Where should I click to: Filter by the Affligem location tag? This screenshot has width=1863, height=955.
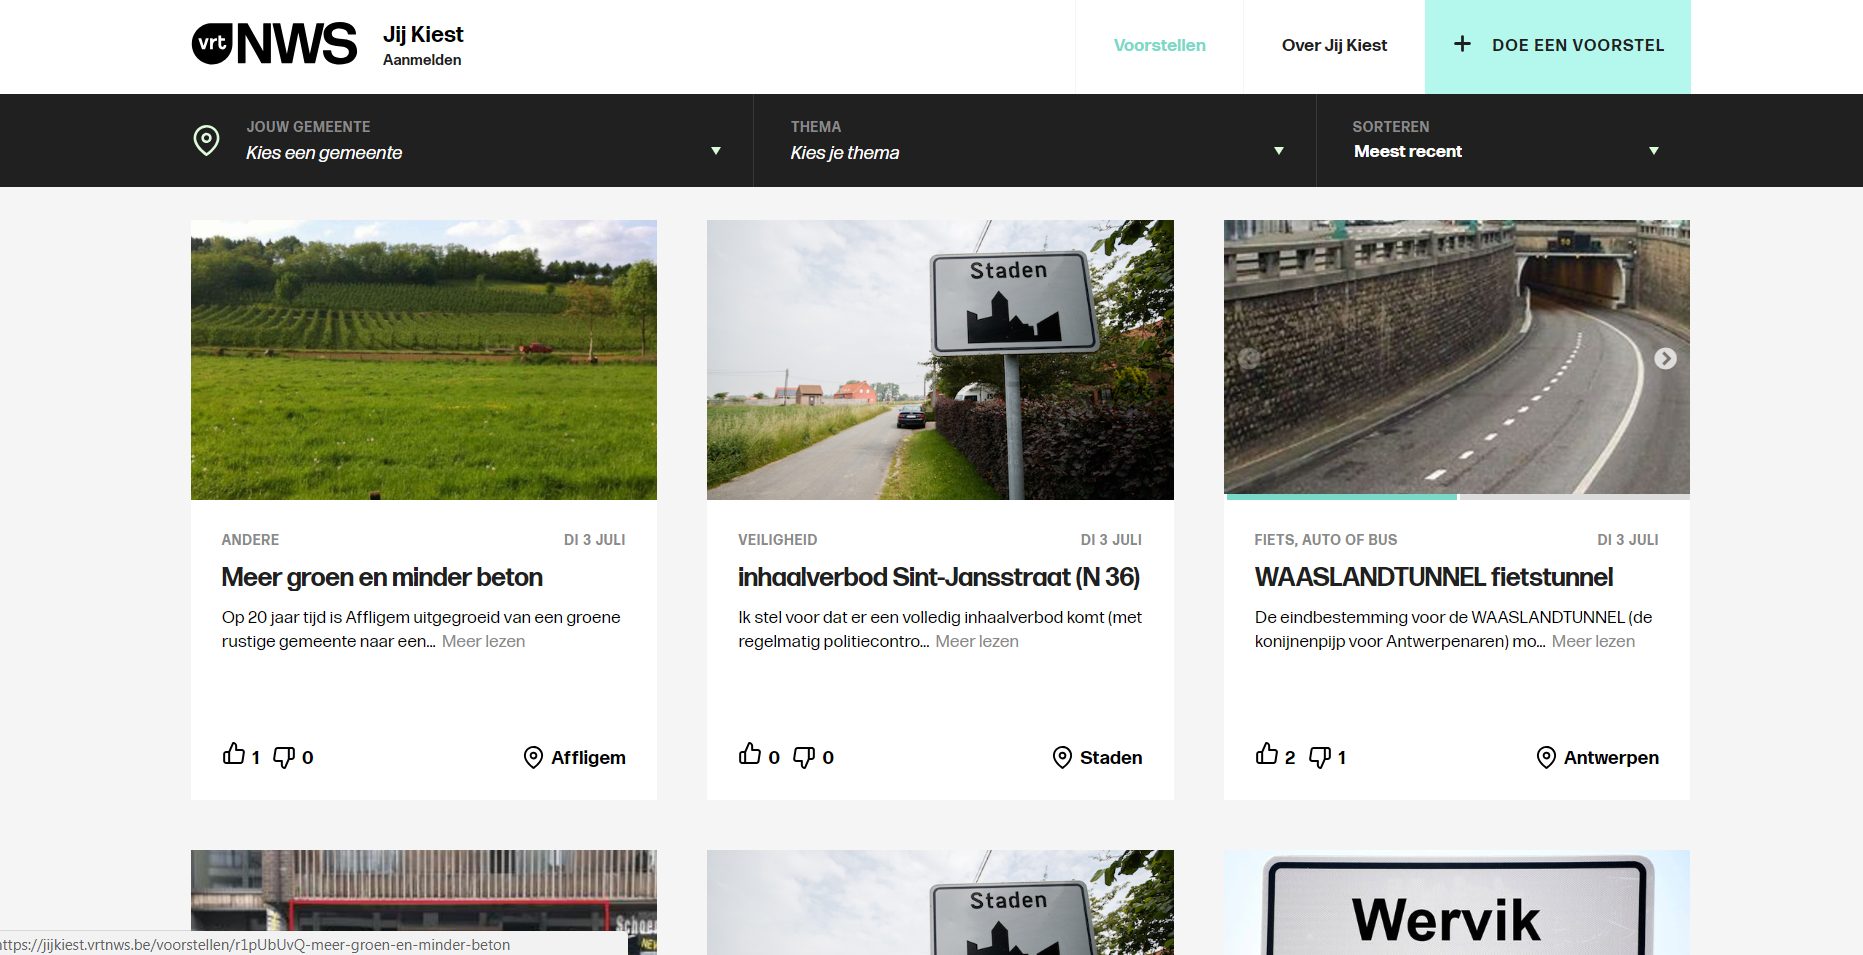576,758
